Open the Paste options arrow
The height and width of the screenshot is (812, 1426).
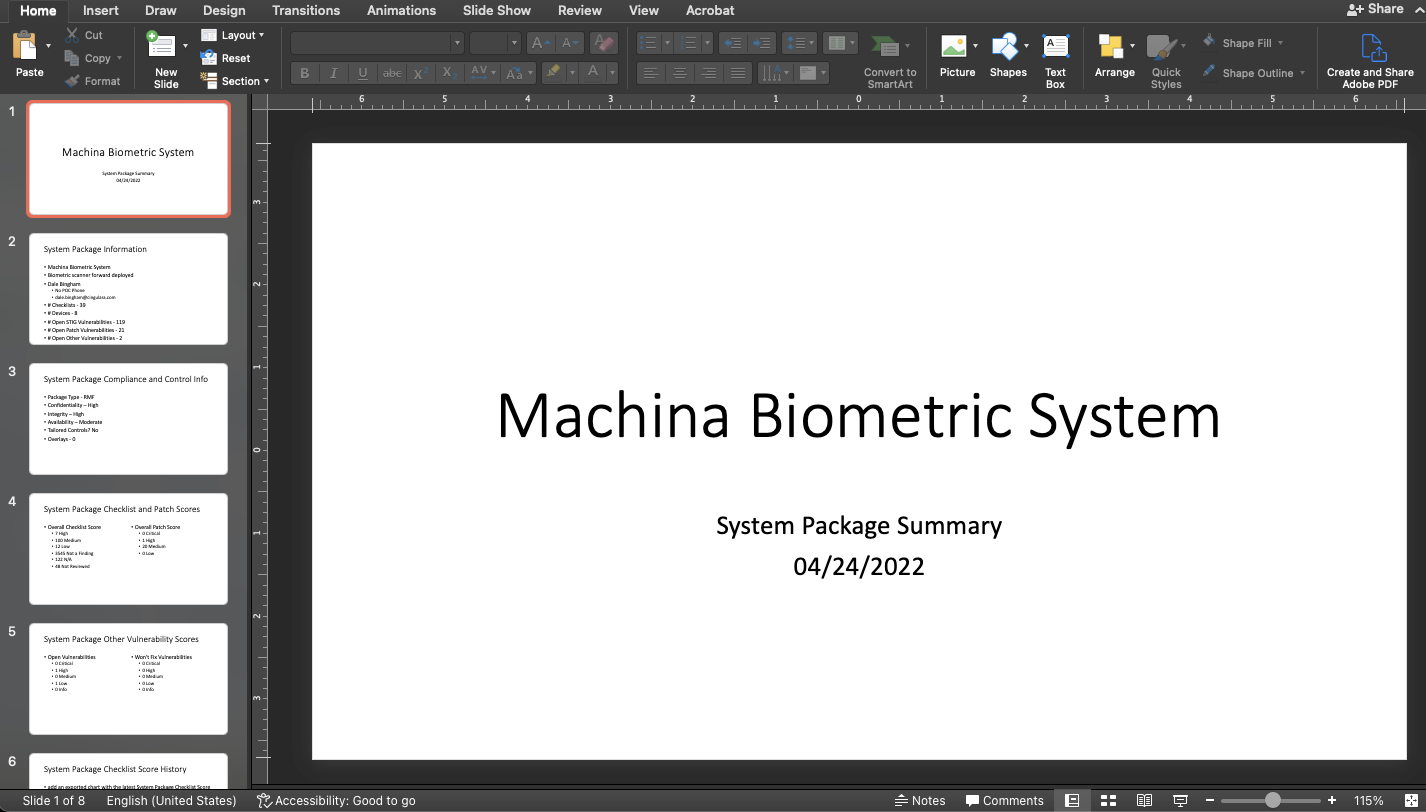[x=48, y=46]
